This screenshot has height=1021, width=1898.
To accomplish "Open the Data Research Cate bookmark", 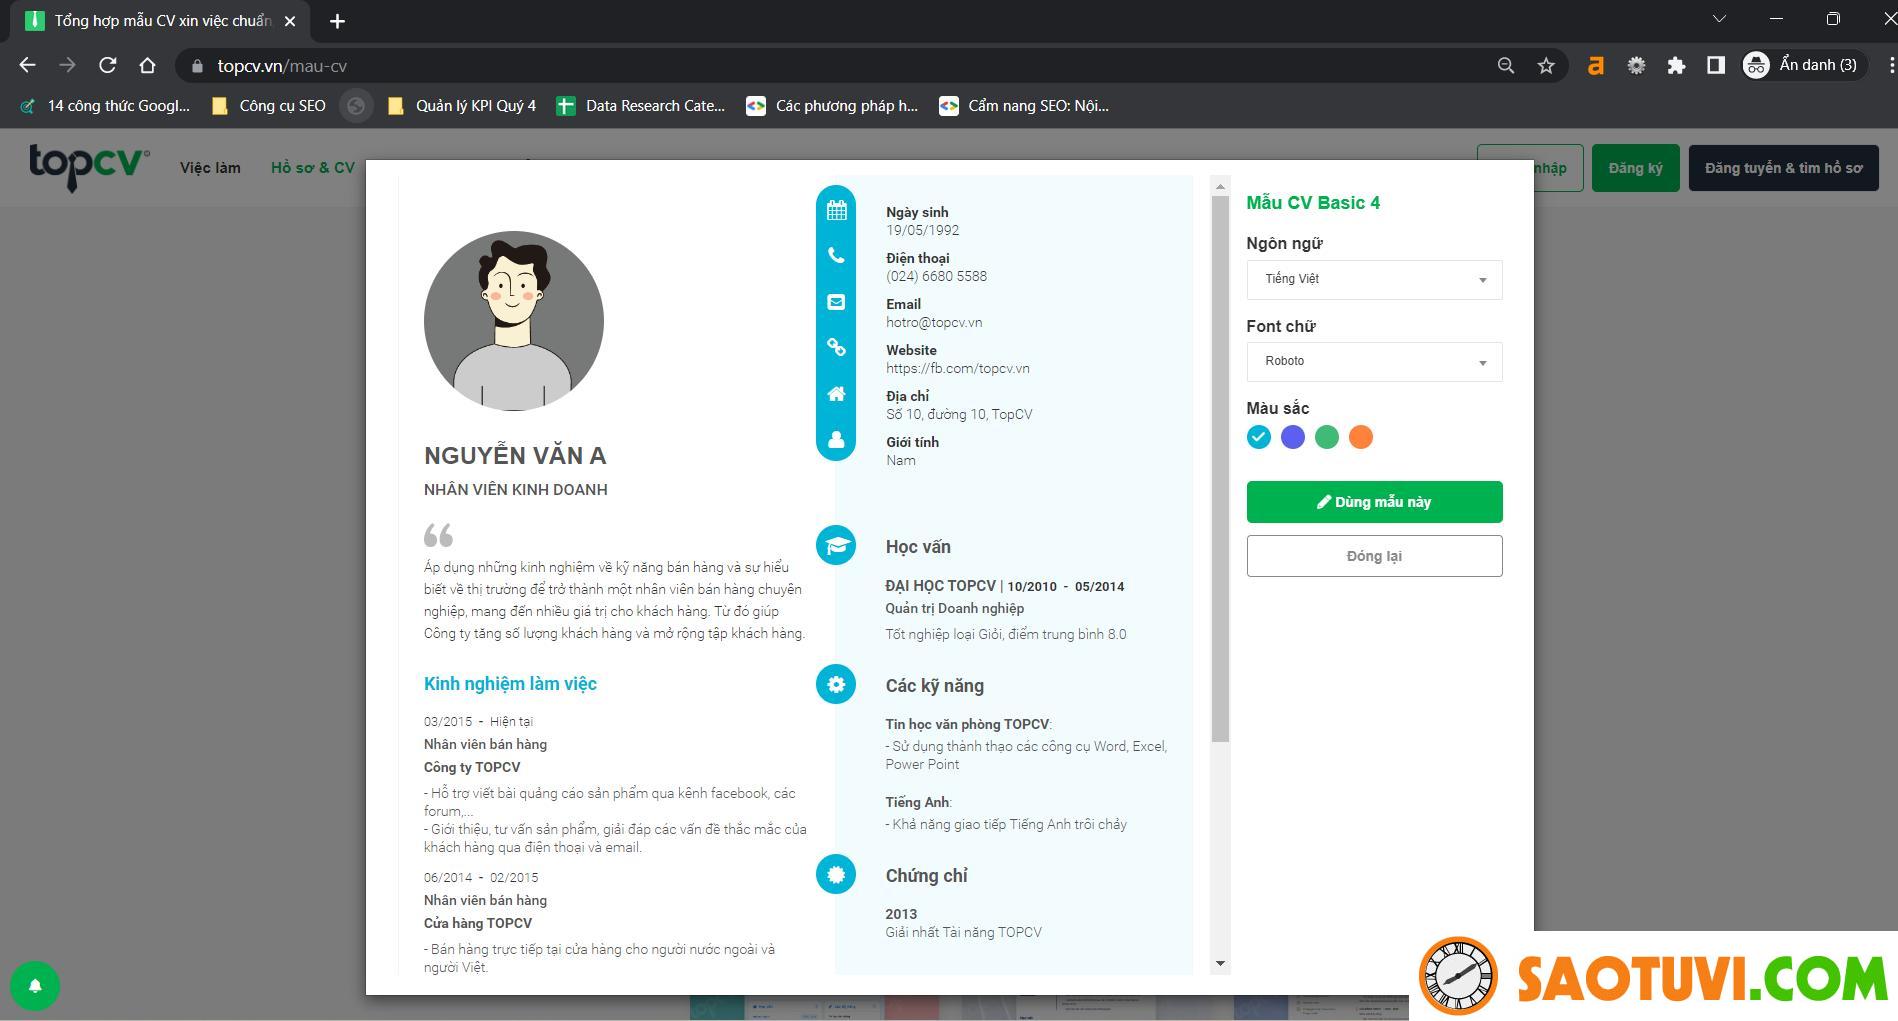I will (x=641, y=106).
